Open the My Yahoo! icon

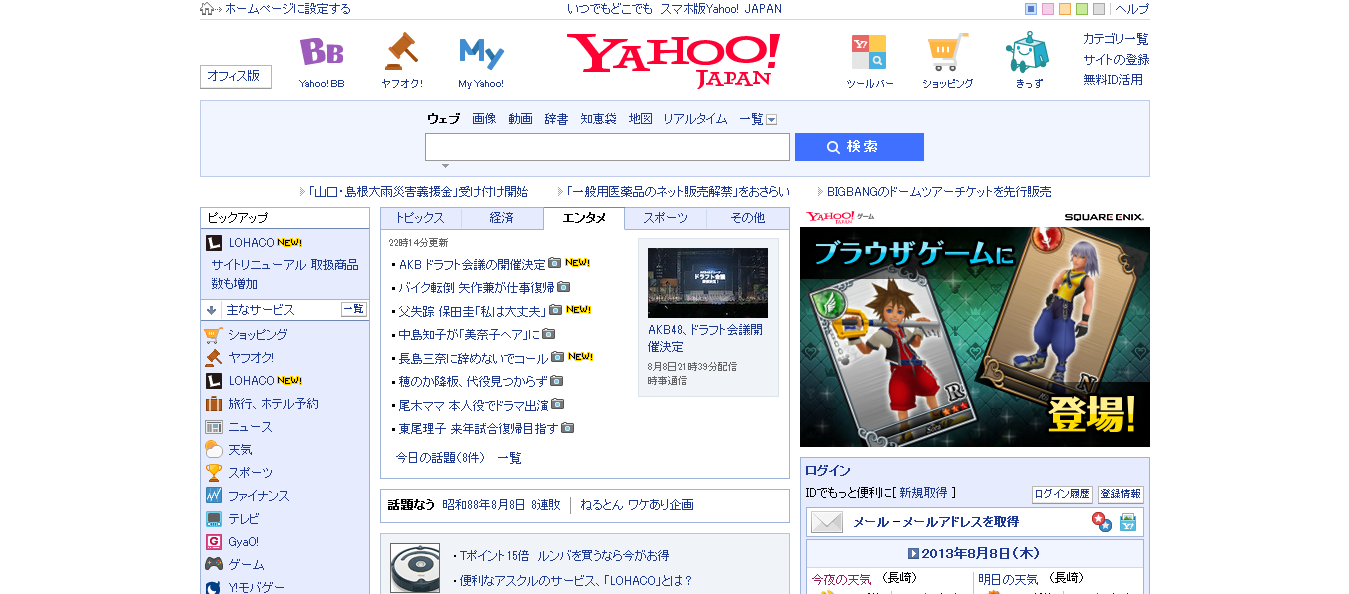click(x=481, y=52)
